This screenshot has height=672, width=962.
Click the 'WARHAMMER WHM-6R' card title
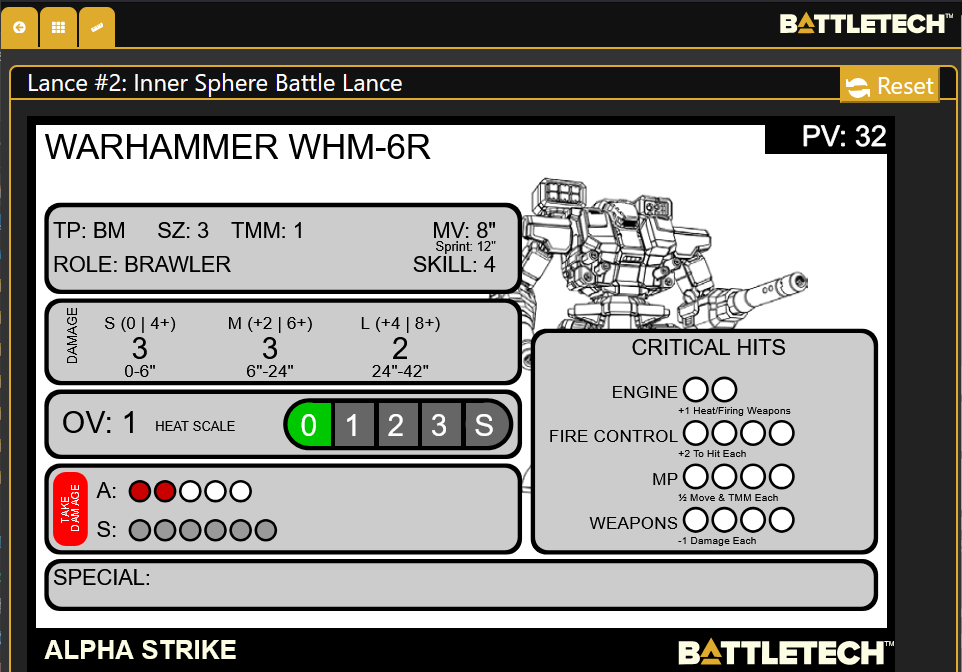click(237, 147)
